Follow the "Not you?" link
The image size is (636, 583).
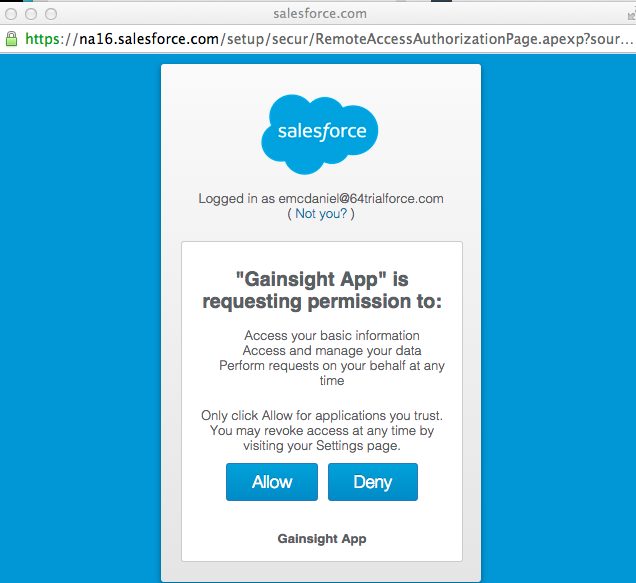tap(321, 213)
